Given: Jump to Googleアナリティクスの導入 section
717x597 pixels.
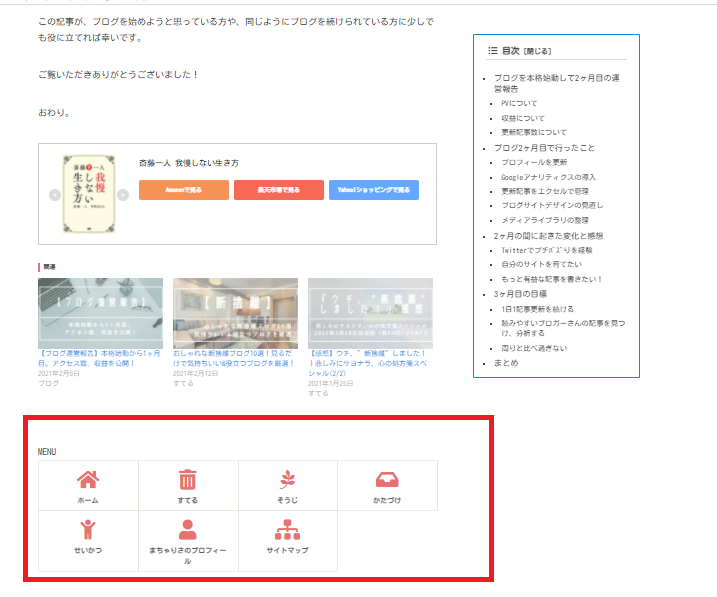Looking at the screenshot, I should pos(548,177).
